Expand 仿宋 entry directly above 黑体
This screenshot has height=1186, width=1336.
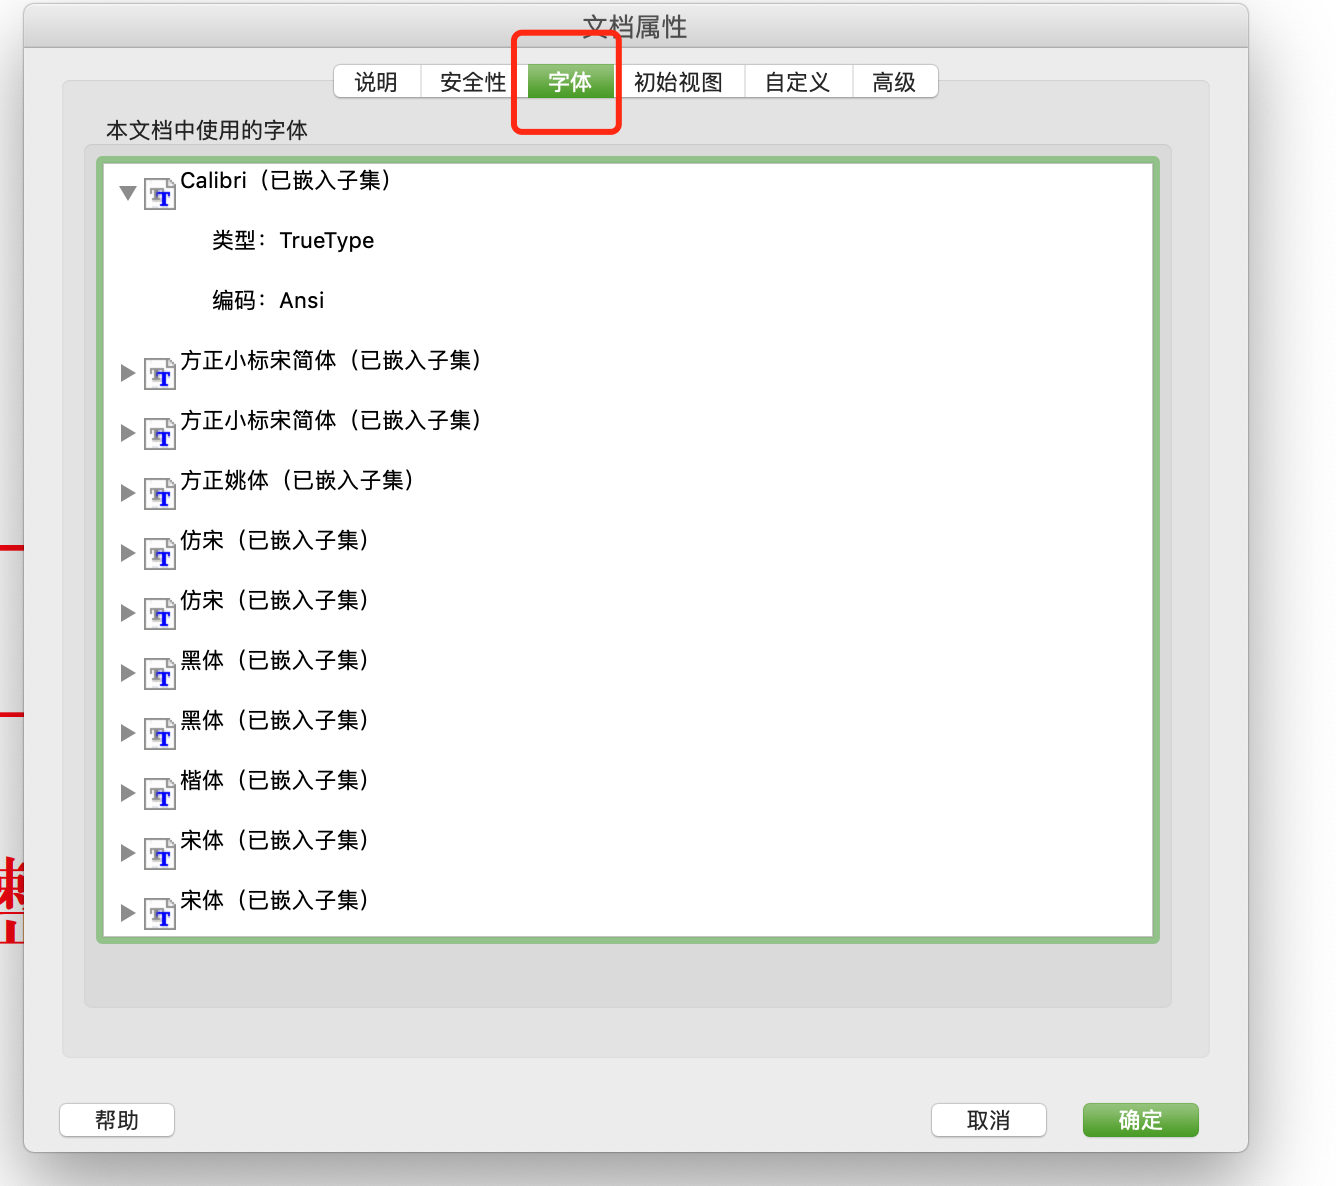coord(128,613)
